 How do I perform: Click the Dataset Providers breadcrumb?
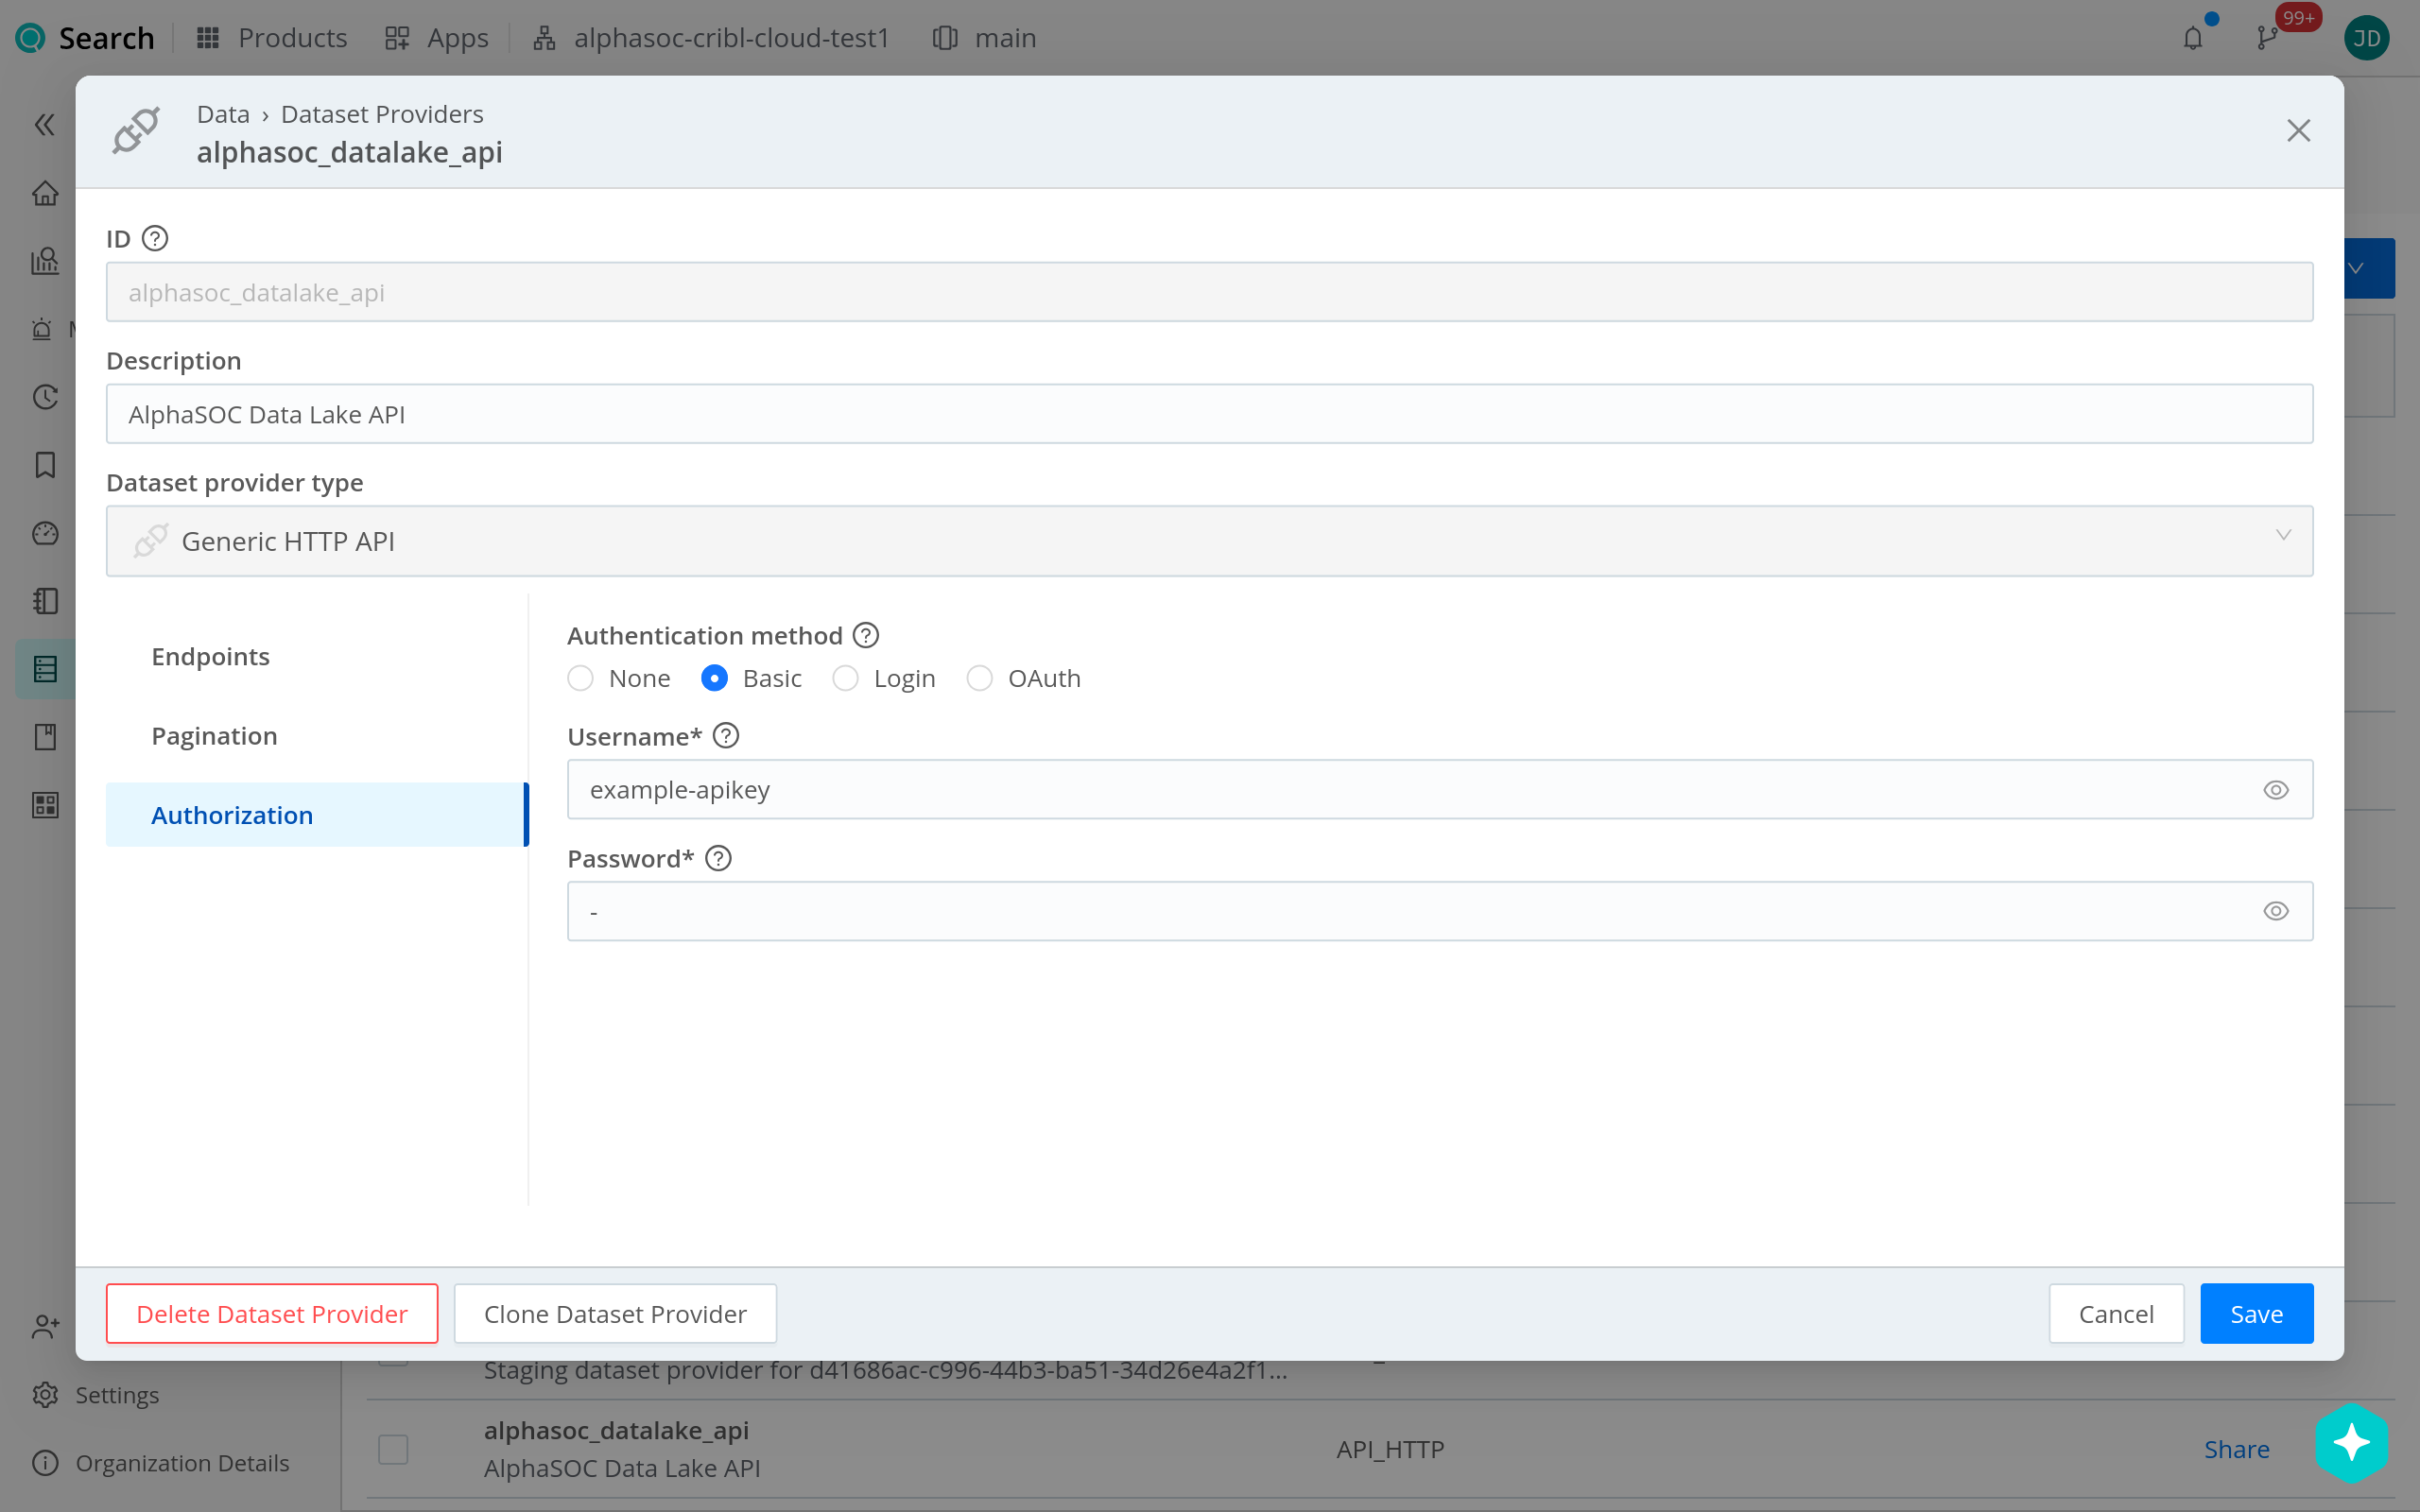point(382,114)
